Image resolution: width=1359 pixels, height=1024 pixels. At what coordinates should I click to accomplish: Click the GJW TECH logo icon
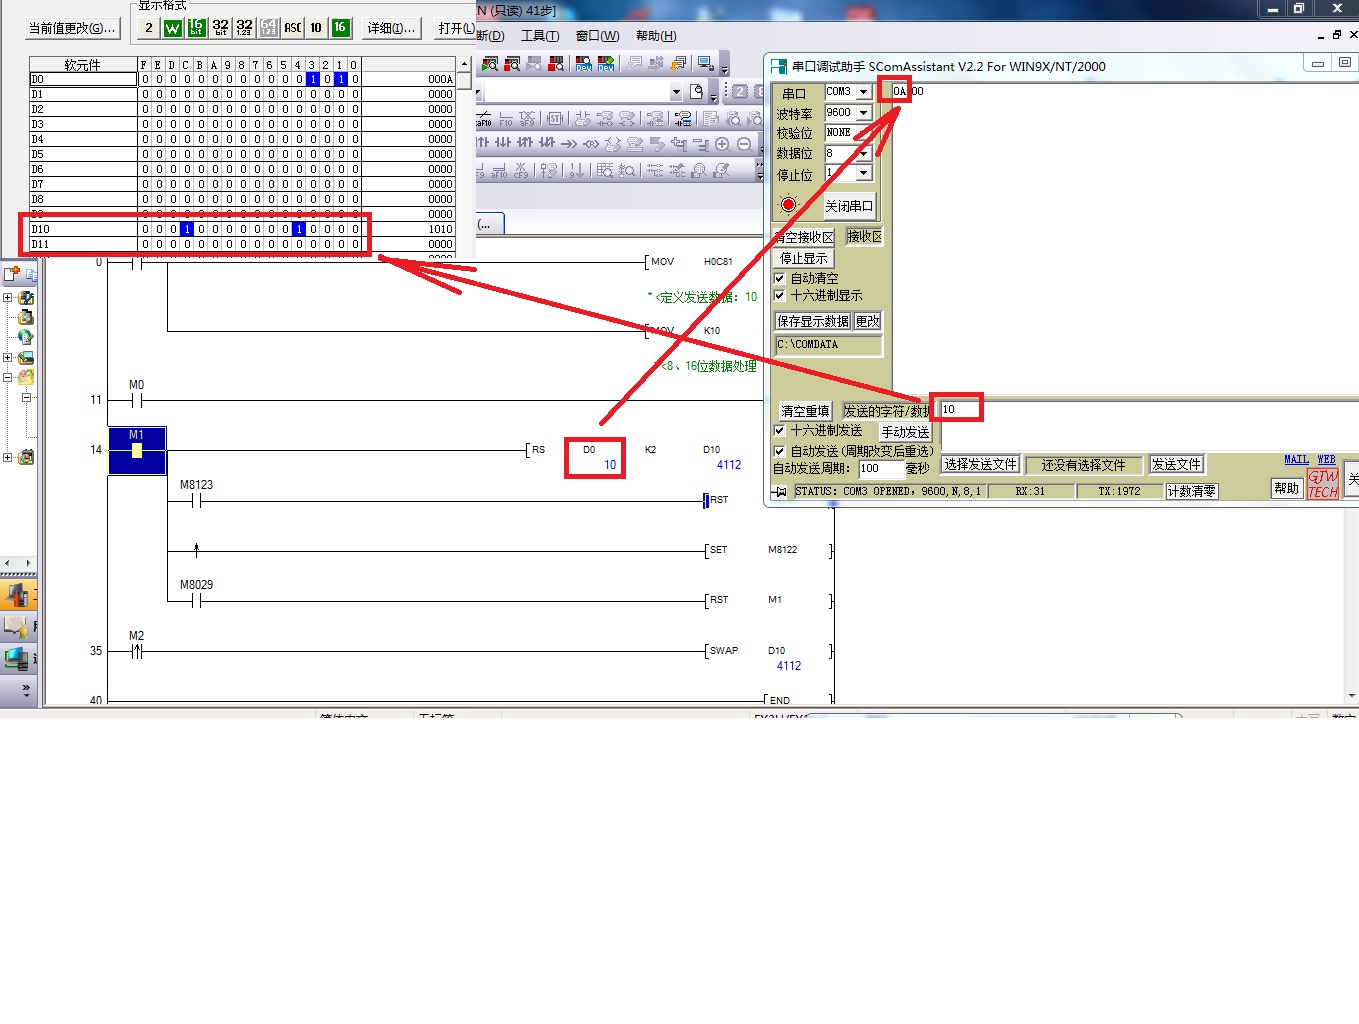(1322, 484)
